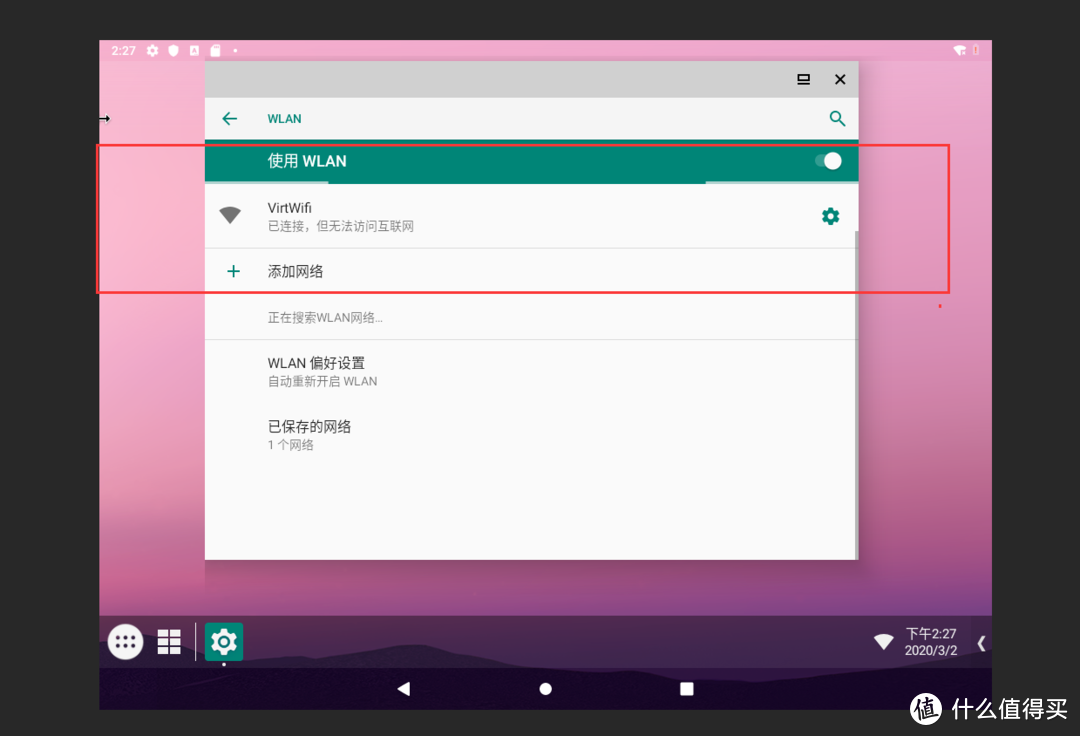This screenshot has height=736, width=1080.
Task: Go back using the WLAN header arrow
Action: (x=229, y=119)
